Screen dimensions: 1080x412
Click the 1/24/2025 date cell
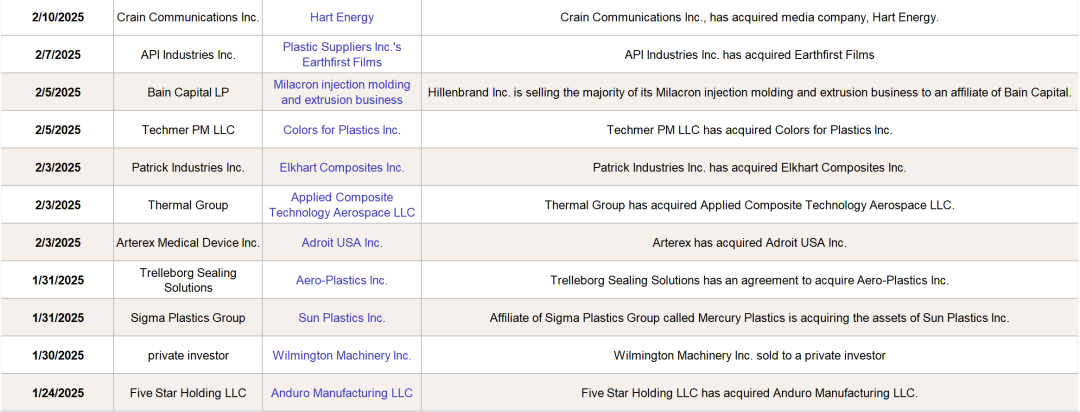57,393
